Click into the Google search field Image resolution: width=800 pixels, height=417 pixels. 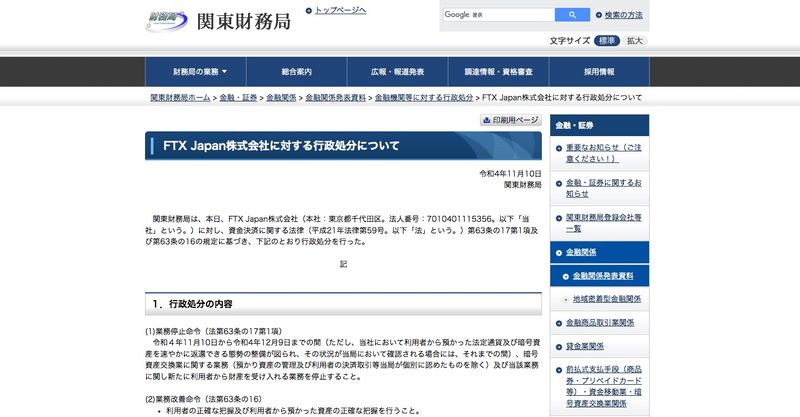(497, 15)
